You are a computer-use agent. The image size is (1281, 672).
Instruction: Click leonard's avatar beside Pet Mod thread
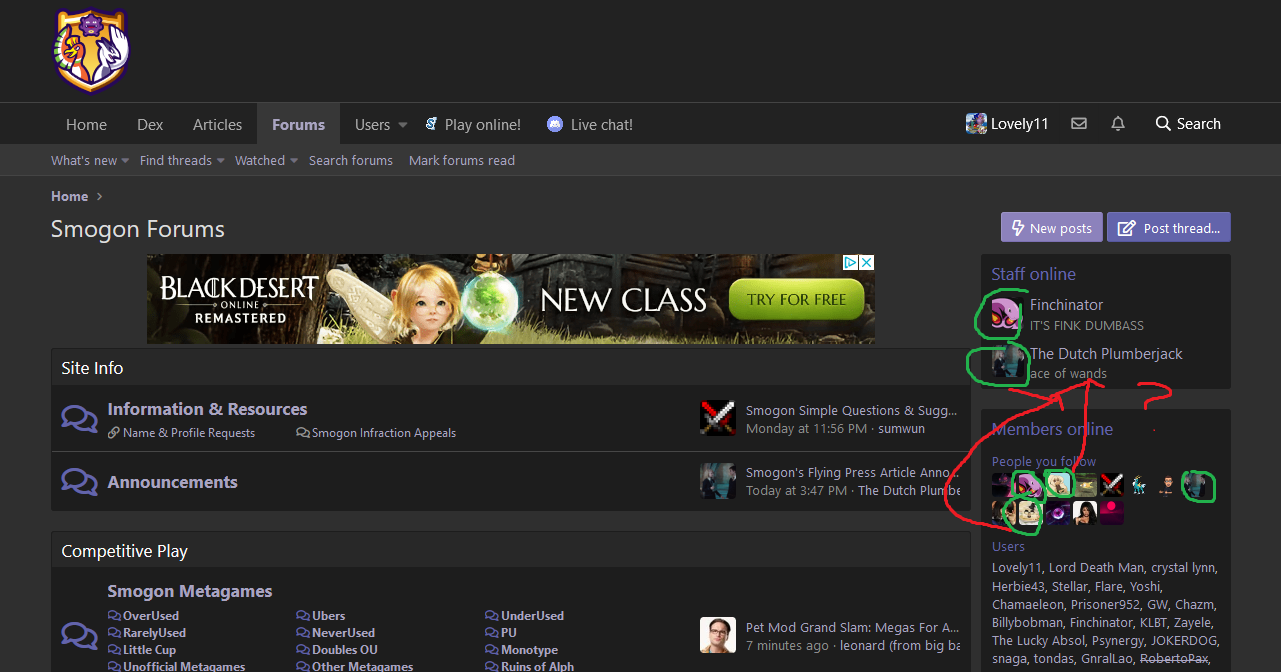coord(718,635)
